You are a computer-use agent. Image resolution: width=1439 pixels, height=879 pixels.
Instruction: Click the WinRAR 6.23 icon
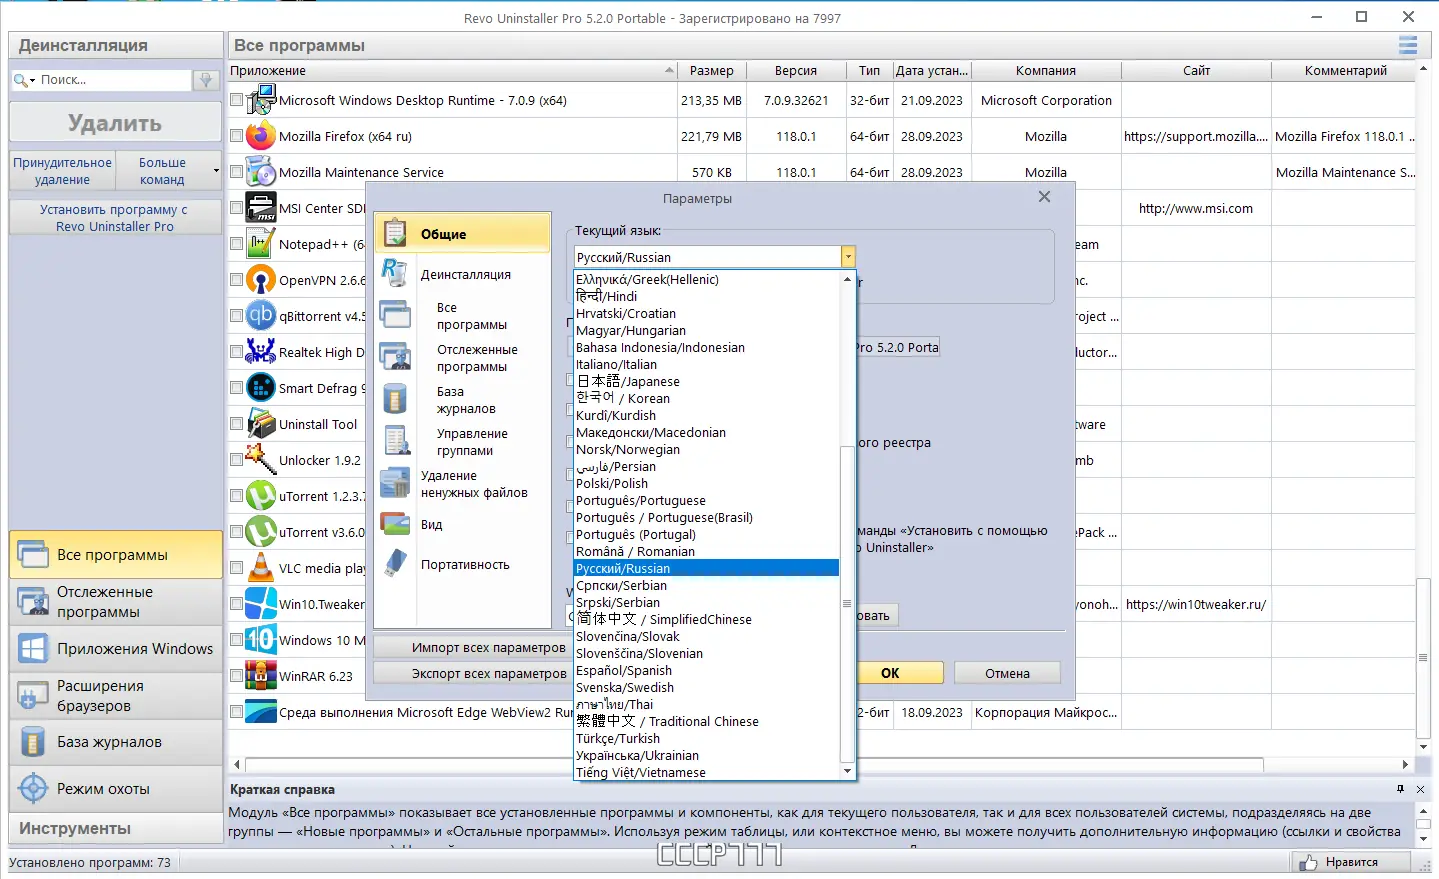261,676
